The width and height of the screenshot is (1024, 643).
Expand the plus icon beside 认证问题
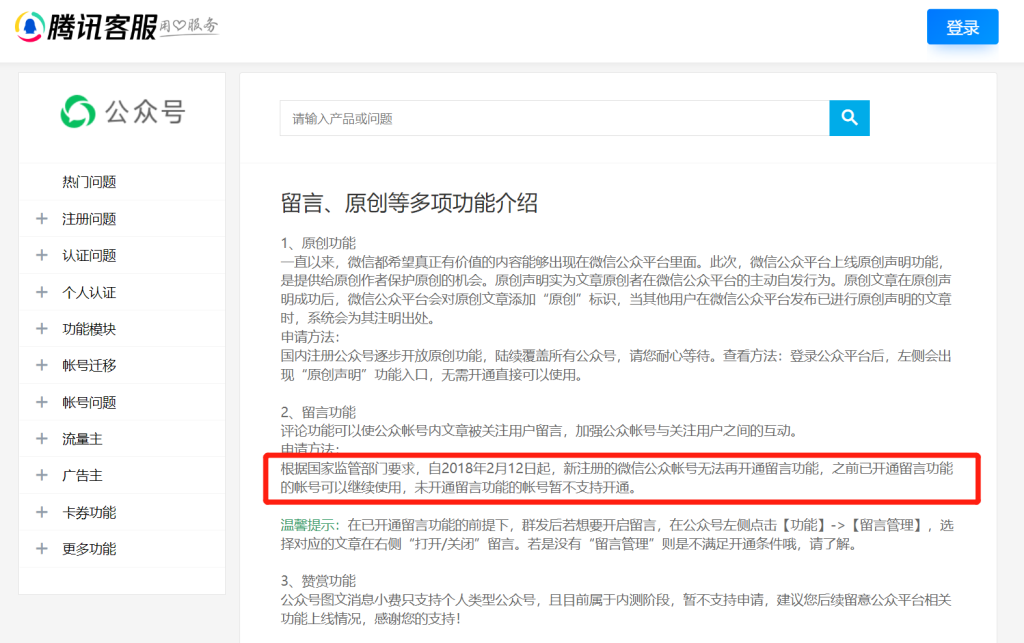click(x=41, y=255)
